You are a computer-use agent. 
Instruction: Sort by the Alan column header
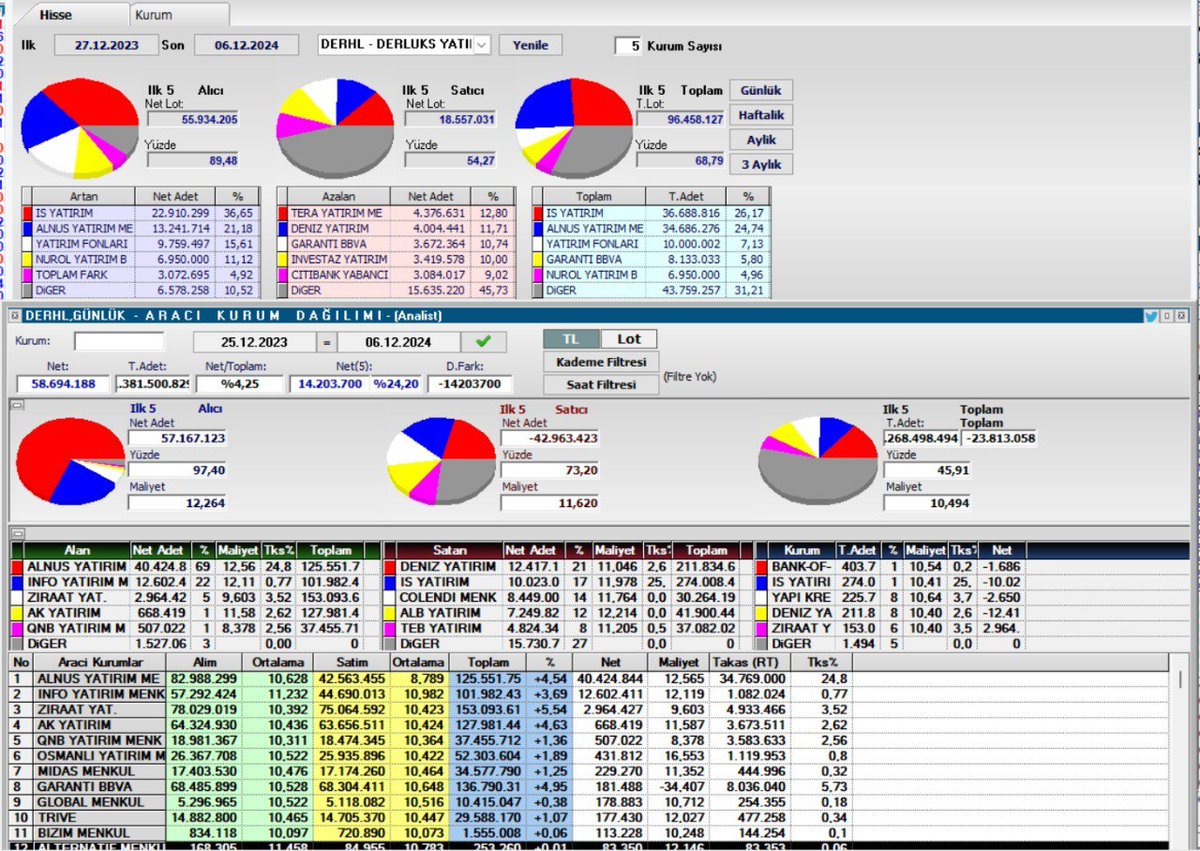tap(77, 550)
